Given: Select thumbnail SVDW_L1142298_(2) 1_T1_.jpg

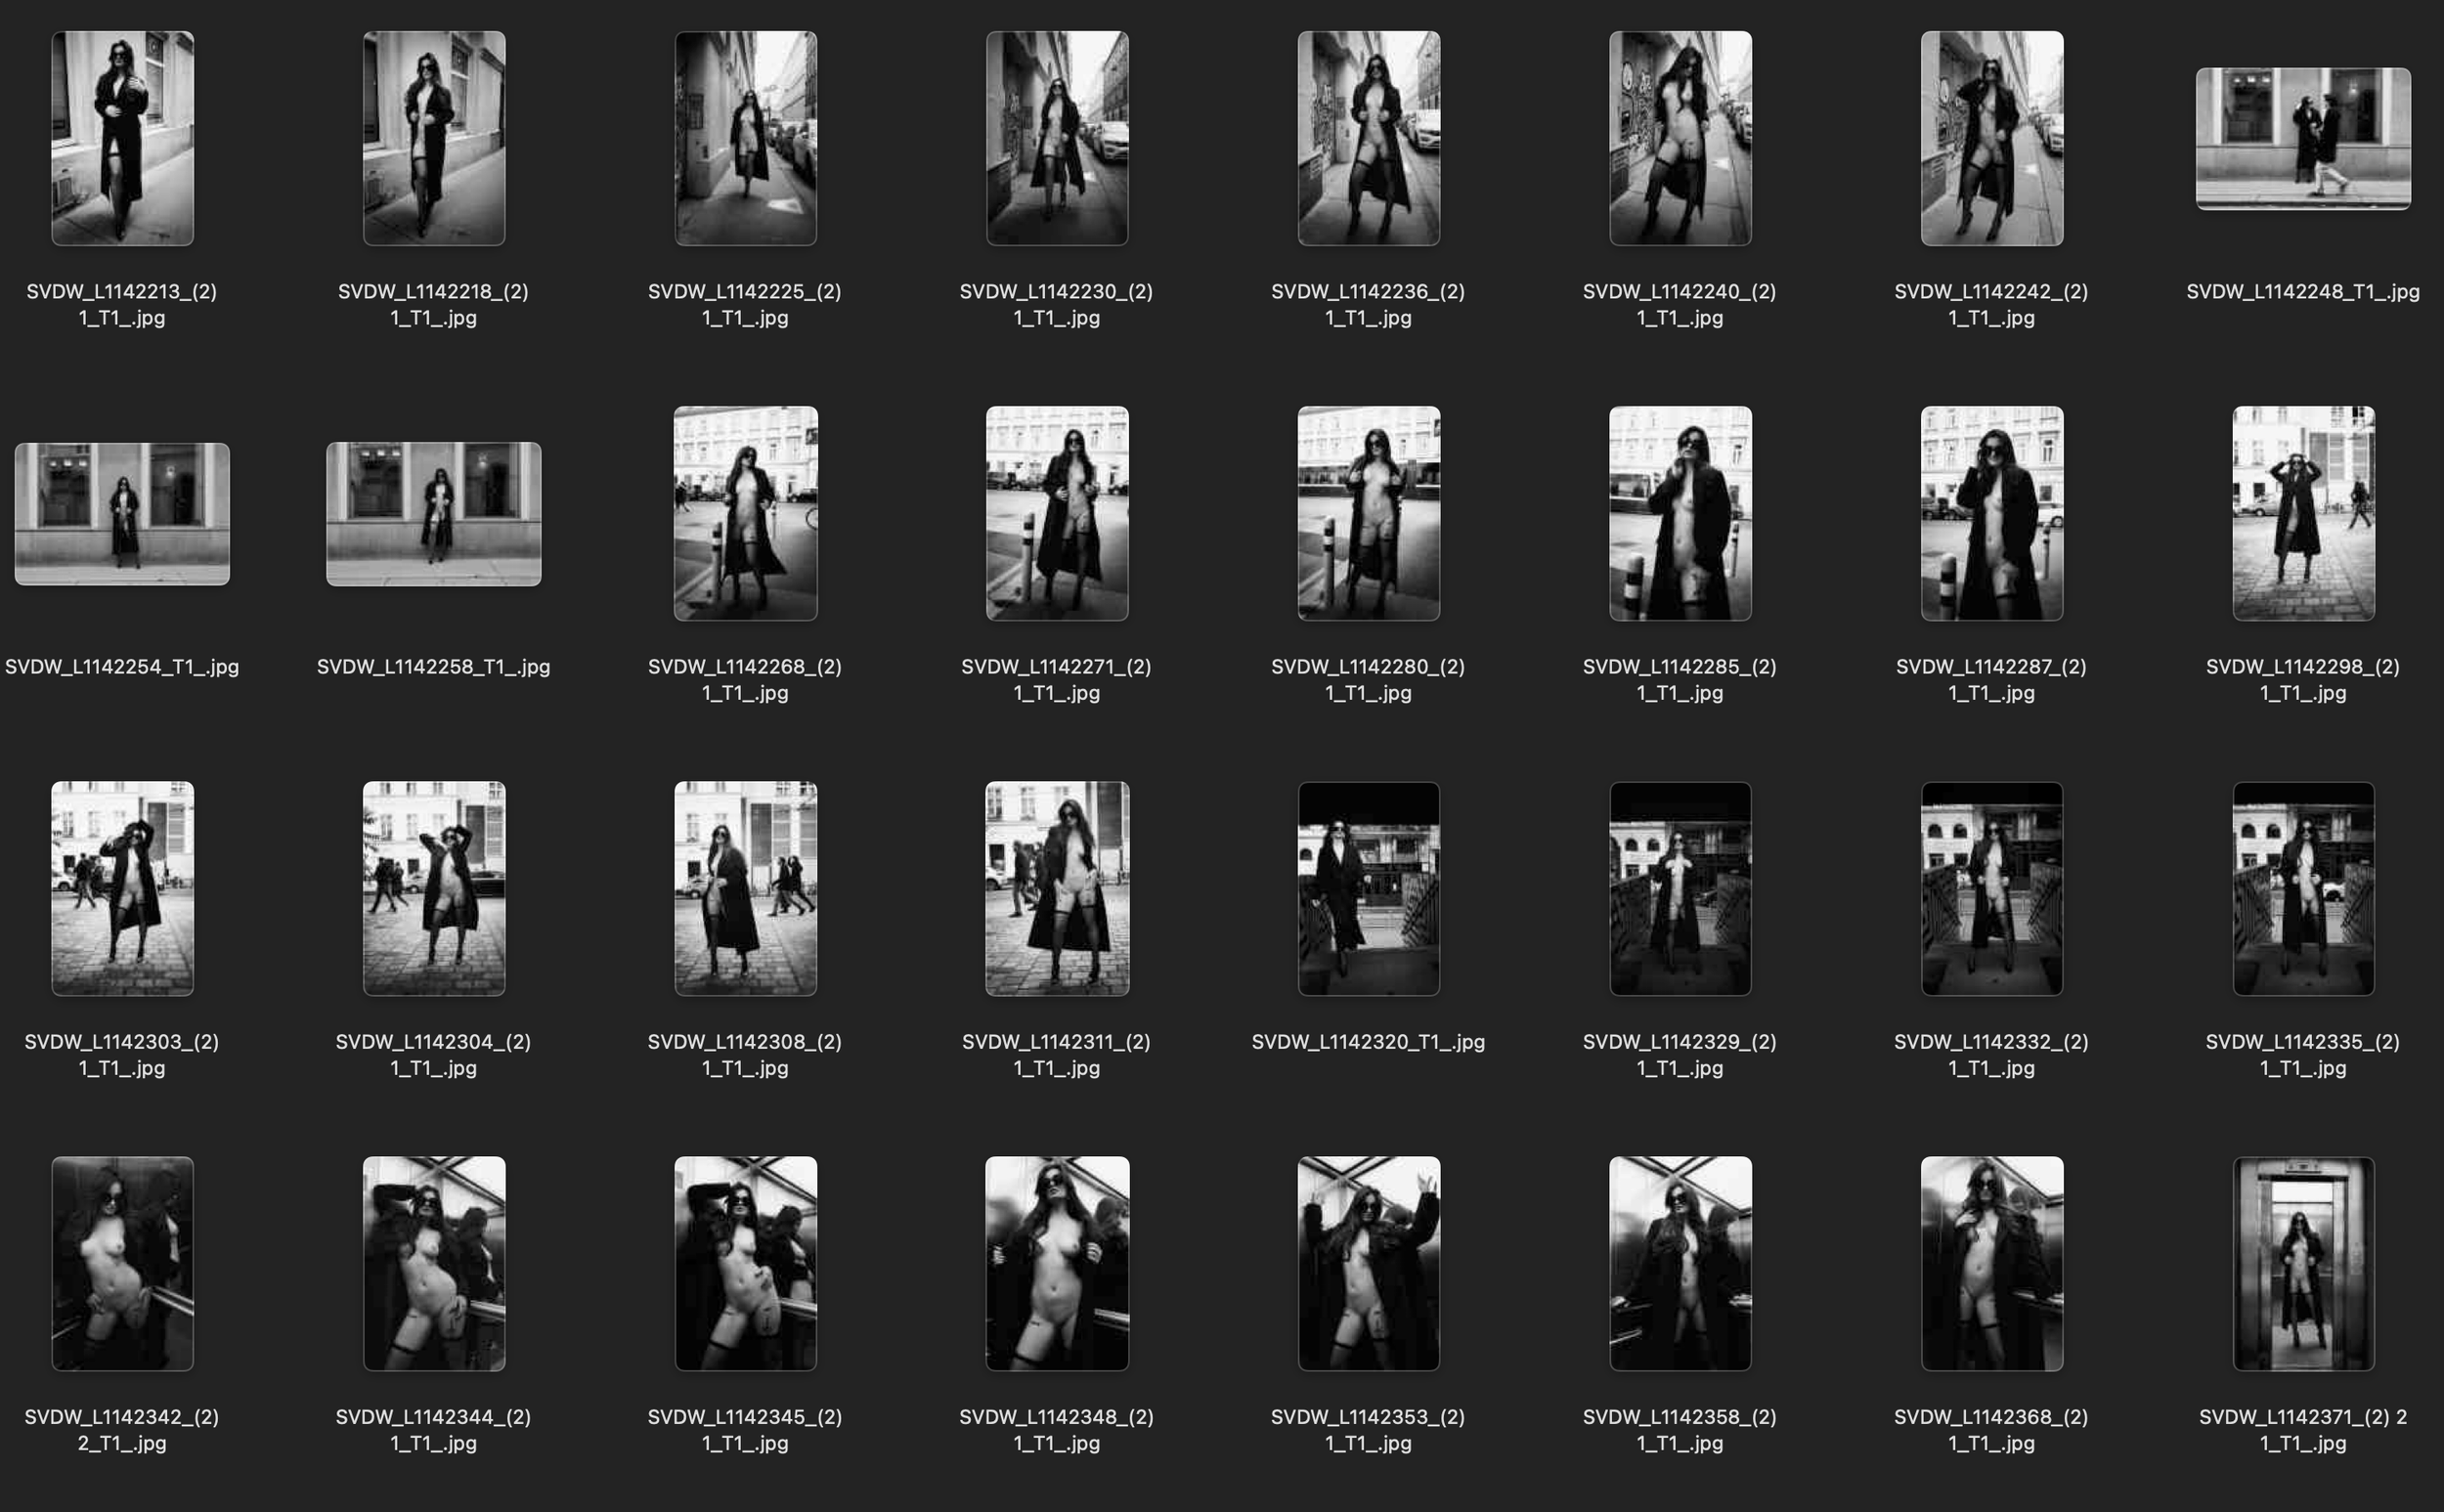Looking at the screenshot, I should (2302, 513).
